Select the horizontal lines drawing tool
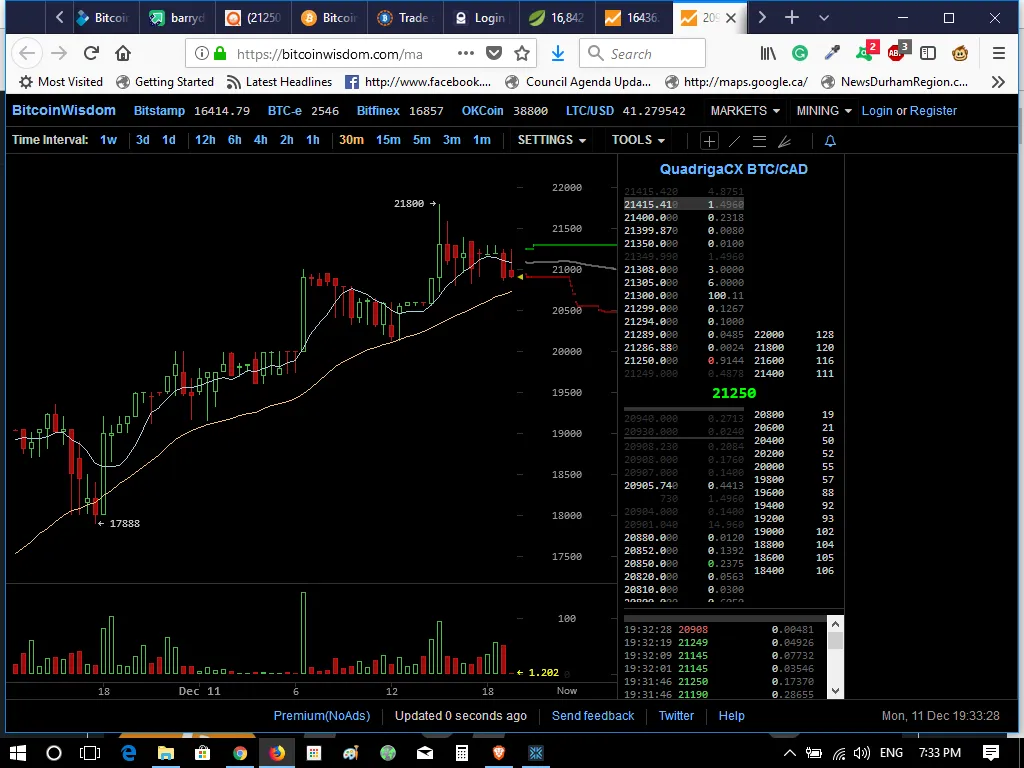1024x768 pixels. tap(759, 140)
